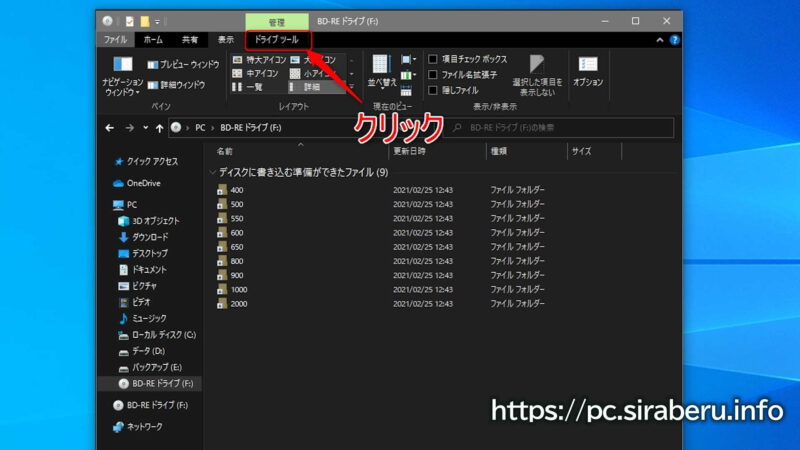
Task: Sort by 更新日時 column header
Action: pyautogui.click(x=409, y=152)
